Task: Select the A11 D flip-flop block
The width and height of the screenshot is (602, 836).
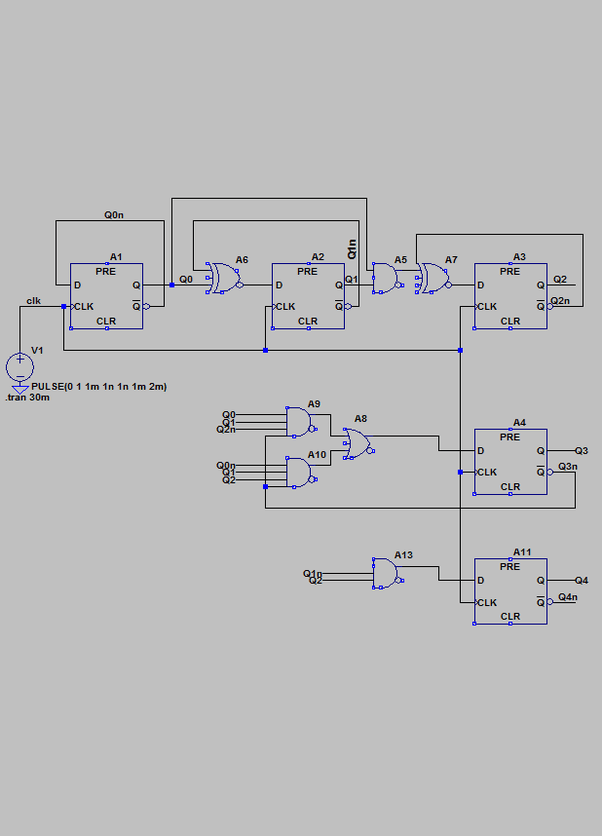Action: tap(510, 591)
